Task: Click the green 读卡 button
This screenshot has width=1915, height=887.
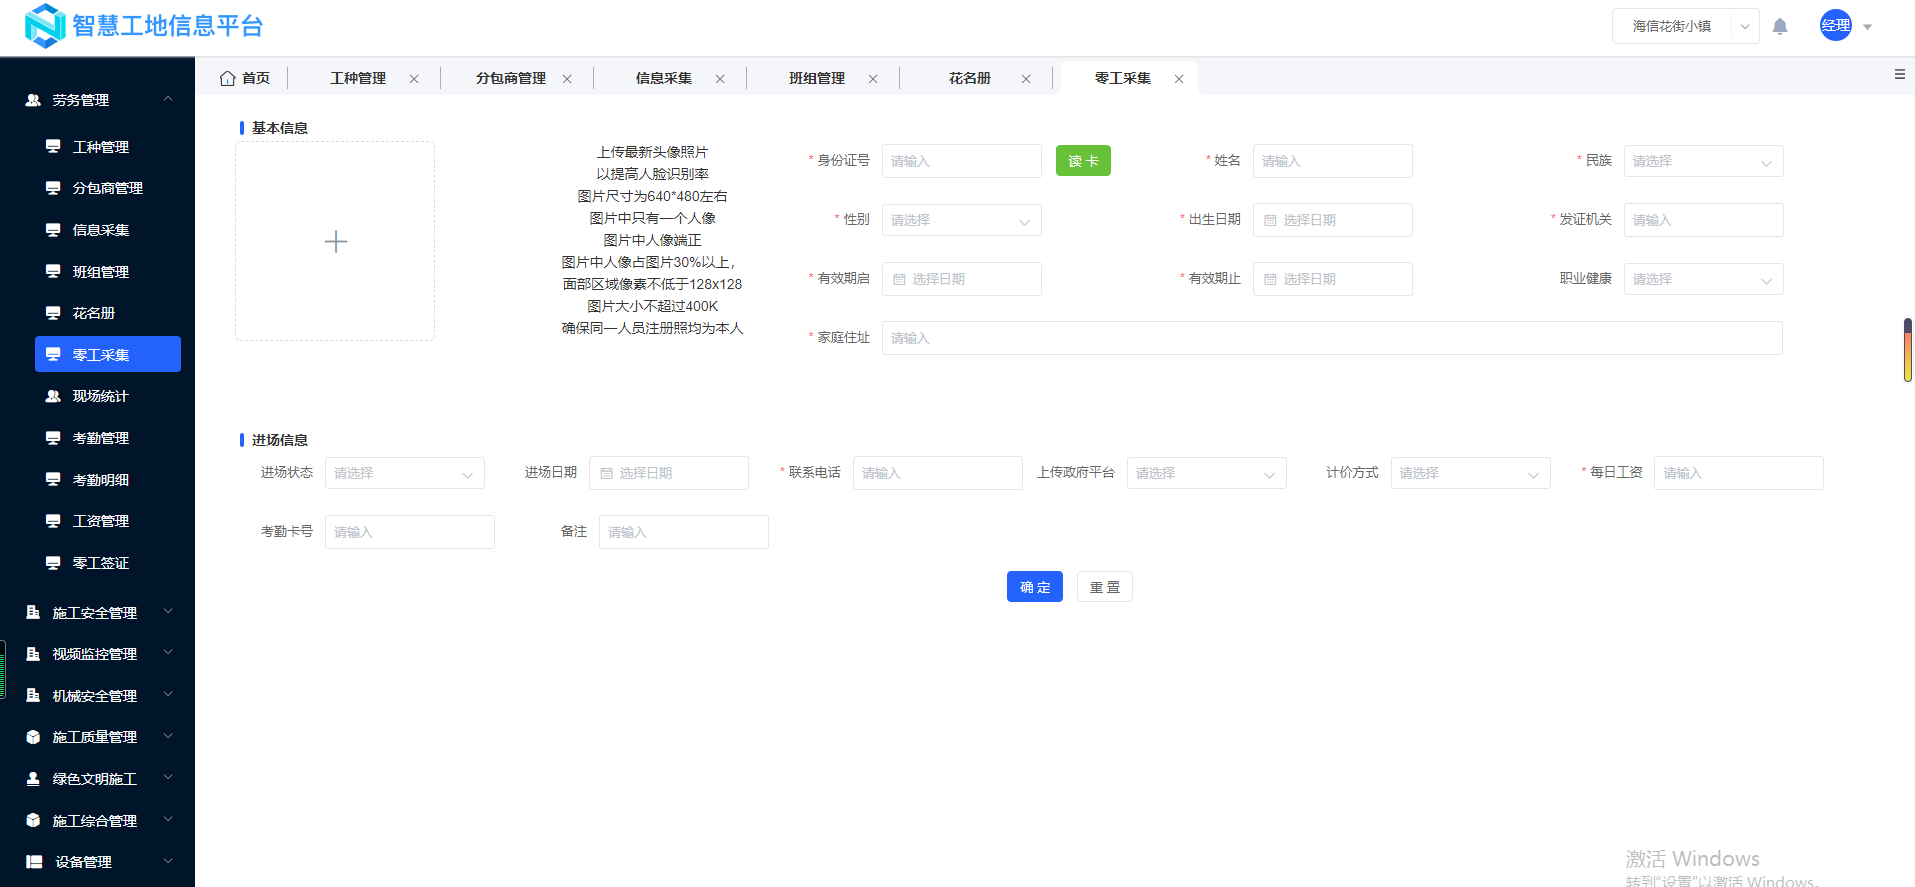Action: click(1083, 161)
